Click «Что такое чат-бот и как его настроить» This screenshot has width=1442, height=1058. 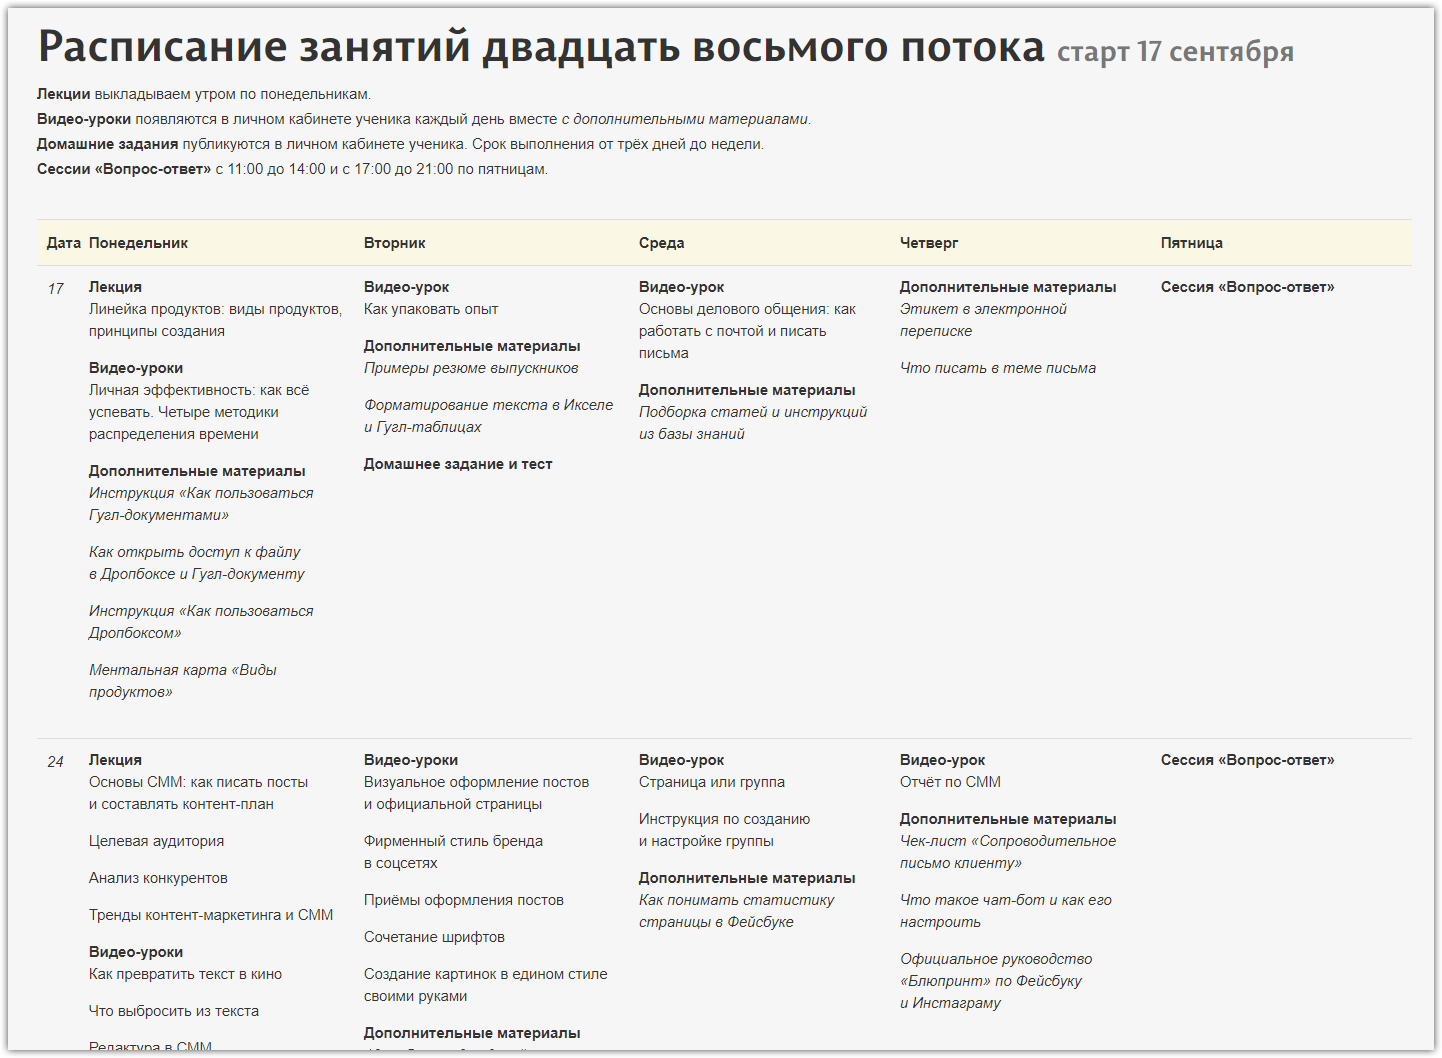(x=1005, y=901)
